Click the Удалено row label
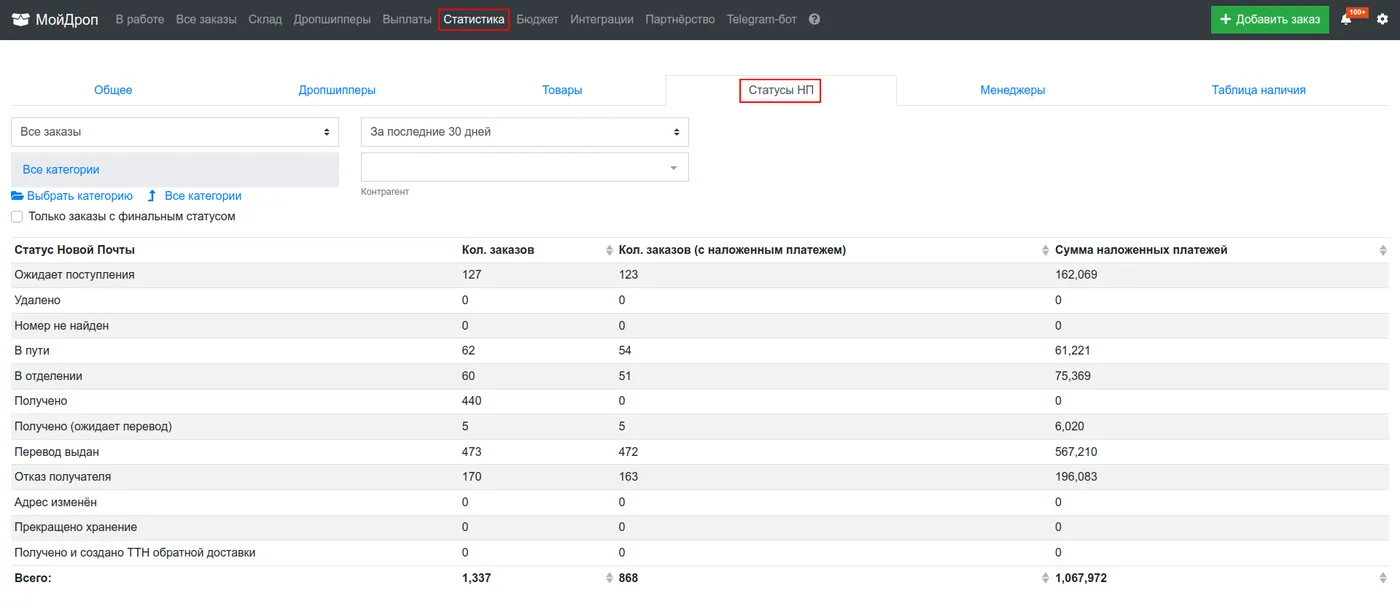 38,300
